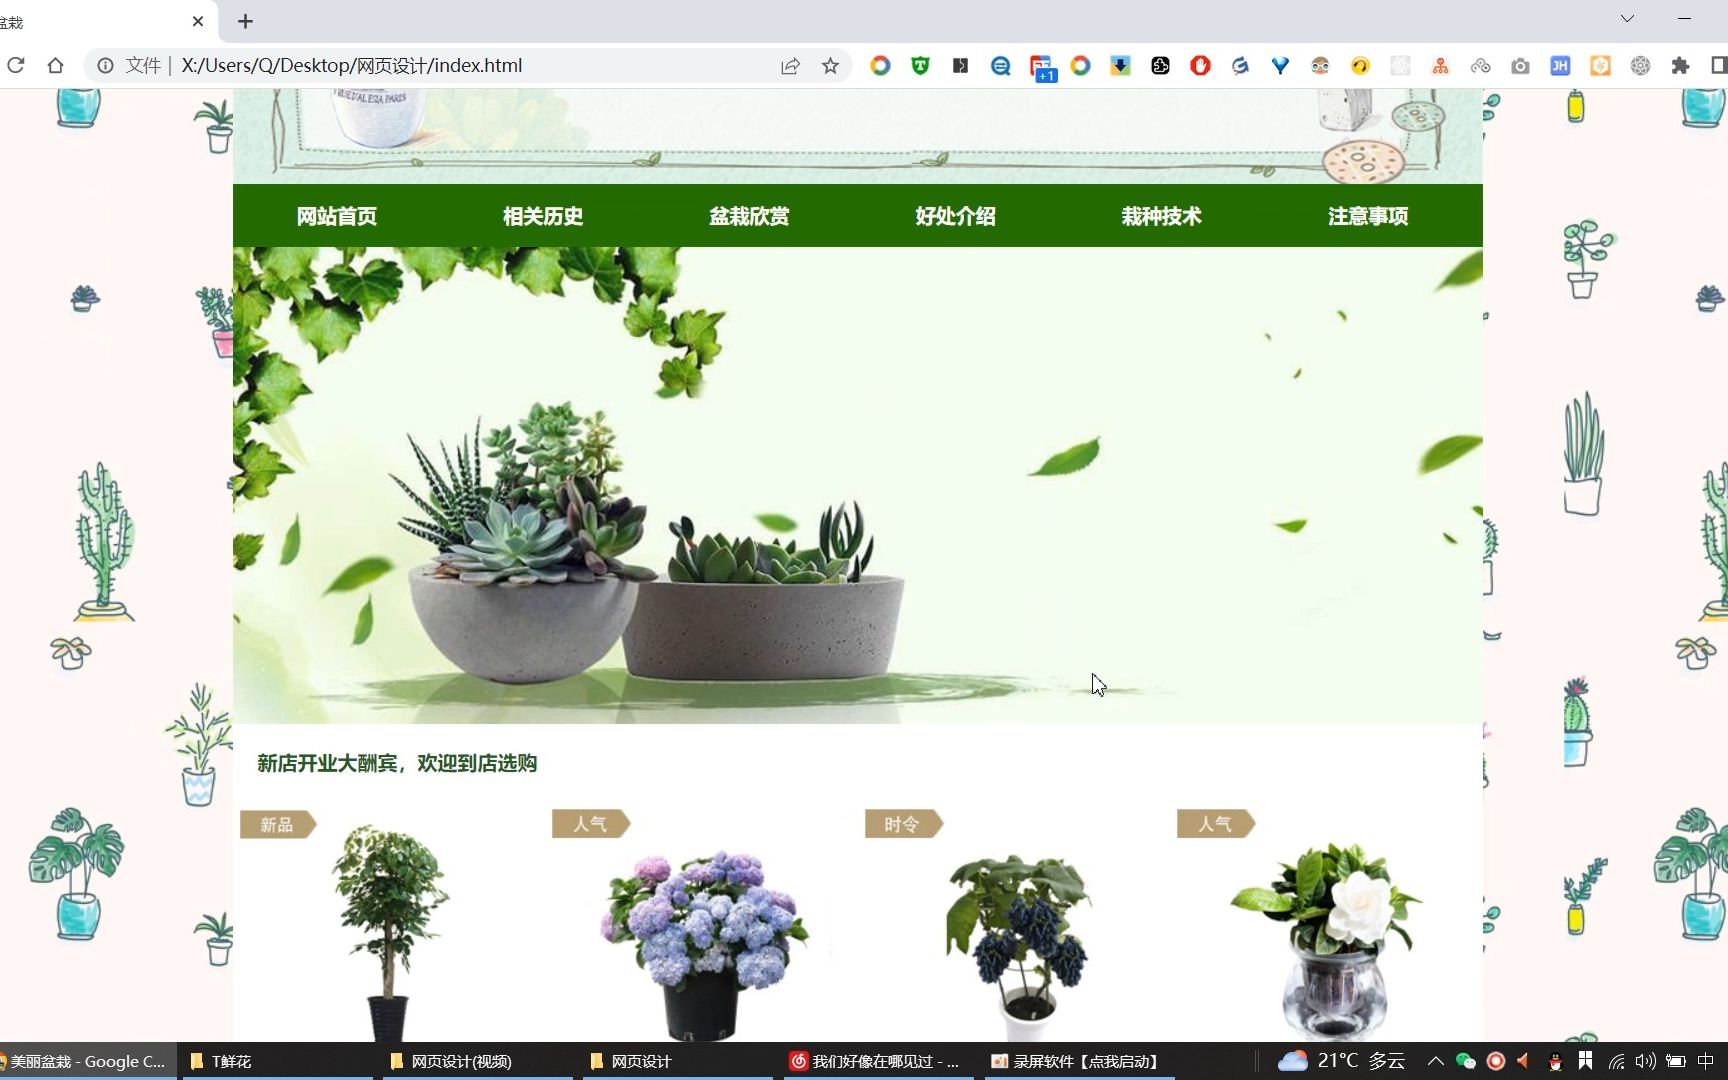Reload the page with the refresh icon
This screenshot has width=1728, height=1080.
[16, 66]
